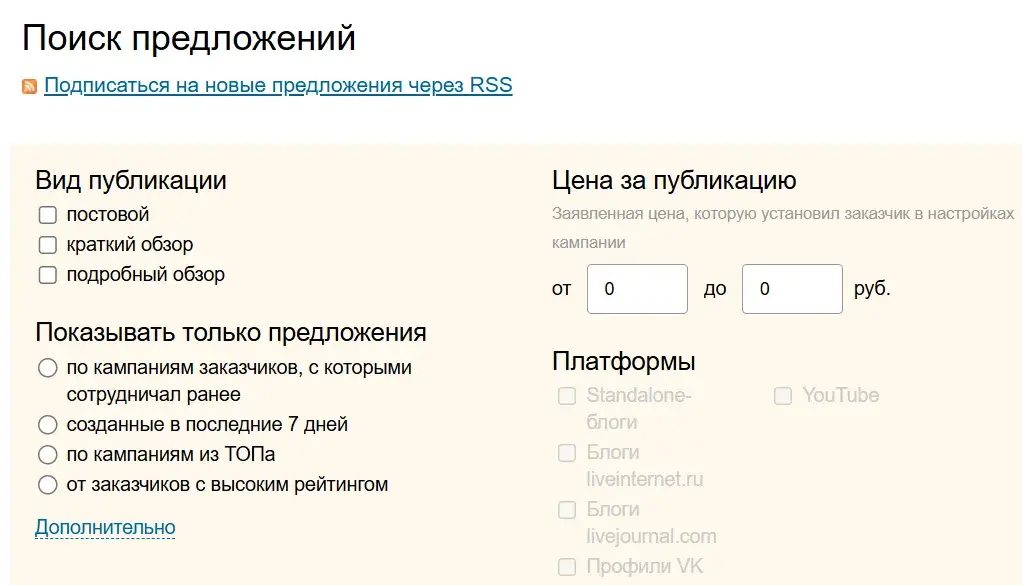The width and height of the screenshot is (1022, 585).
Task: Pick "от заказчиков с высоким рейтингом" radio
Action: click(x=48, y=485)
